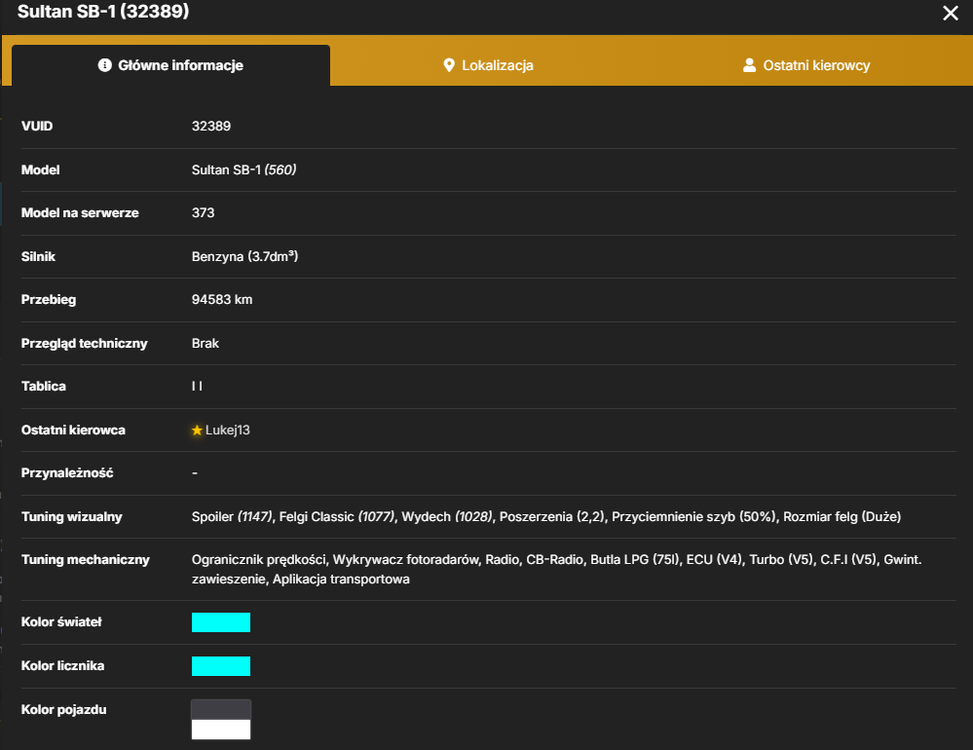
Task: Click Ogranicznik prędkości in Tuning mechaniczny
Action: coord(259,560)
